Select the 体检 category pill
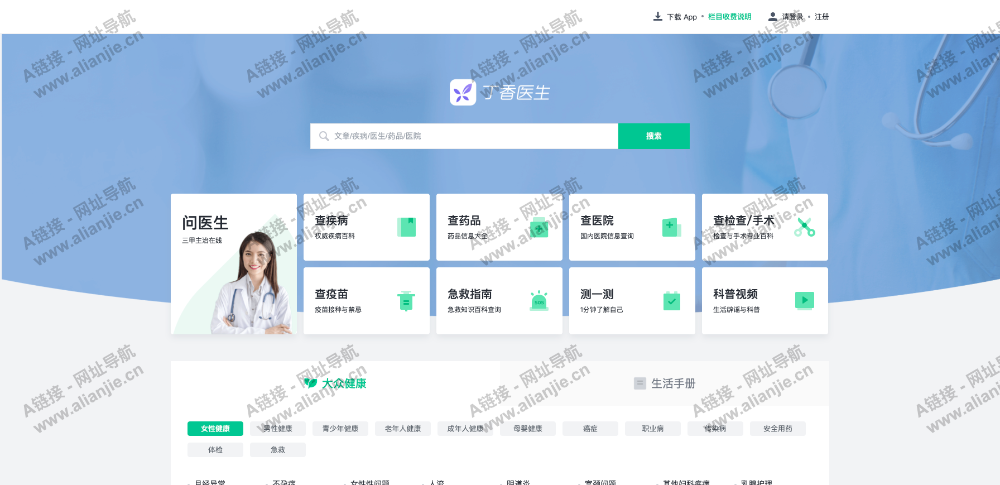Screen dimensions: 1000x485 tap(215, 450)
